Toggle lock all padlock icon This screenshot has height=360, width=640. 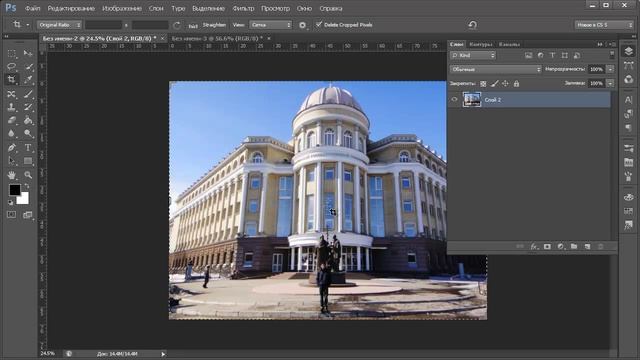516,84
